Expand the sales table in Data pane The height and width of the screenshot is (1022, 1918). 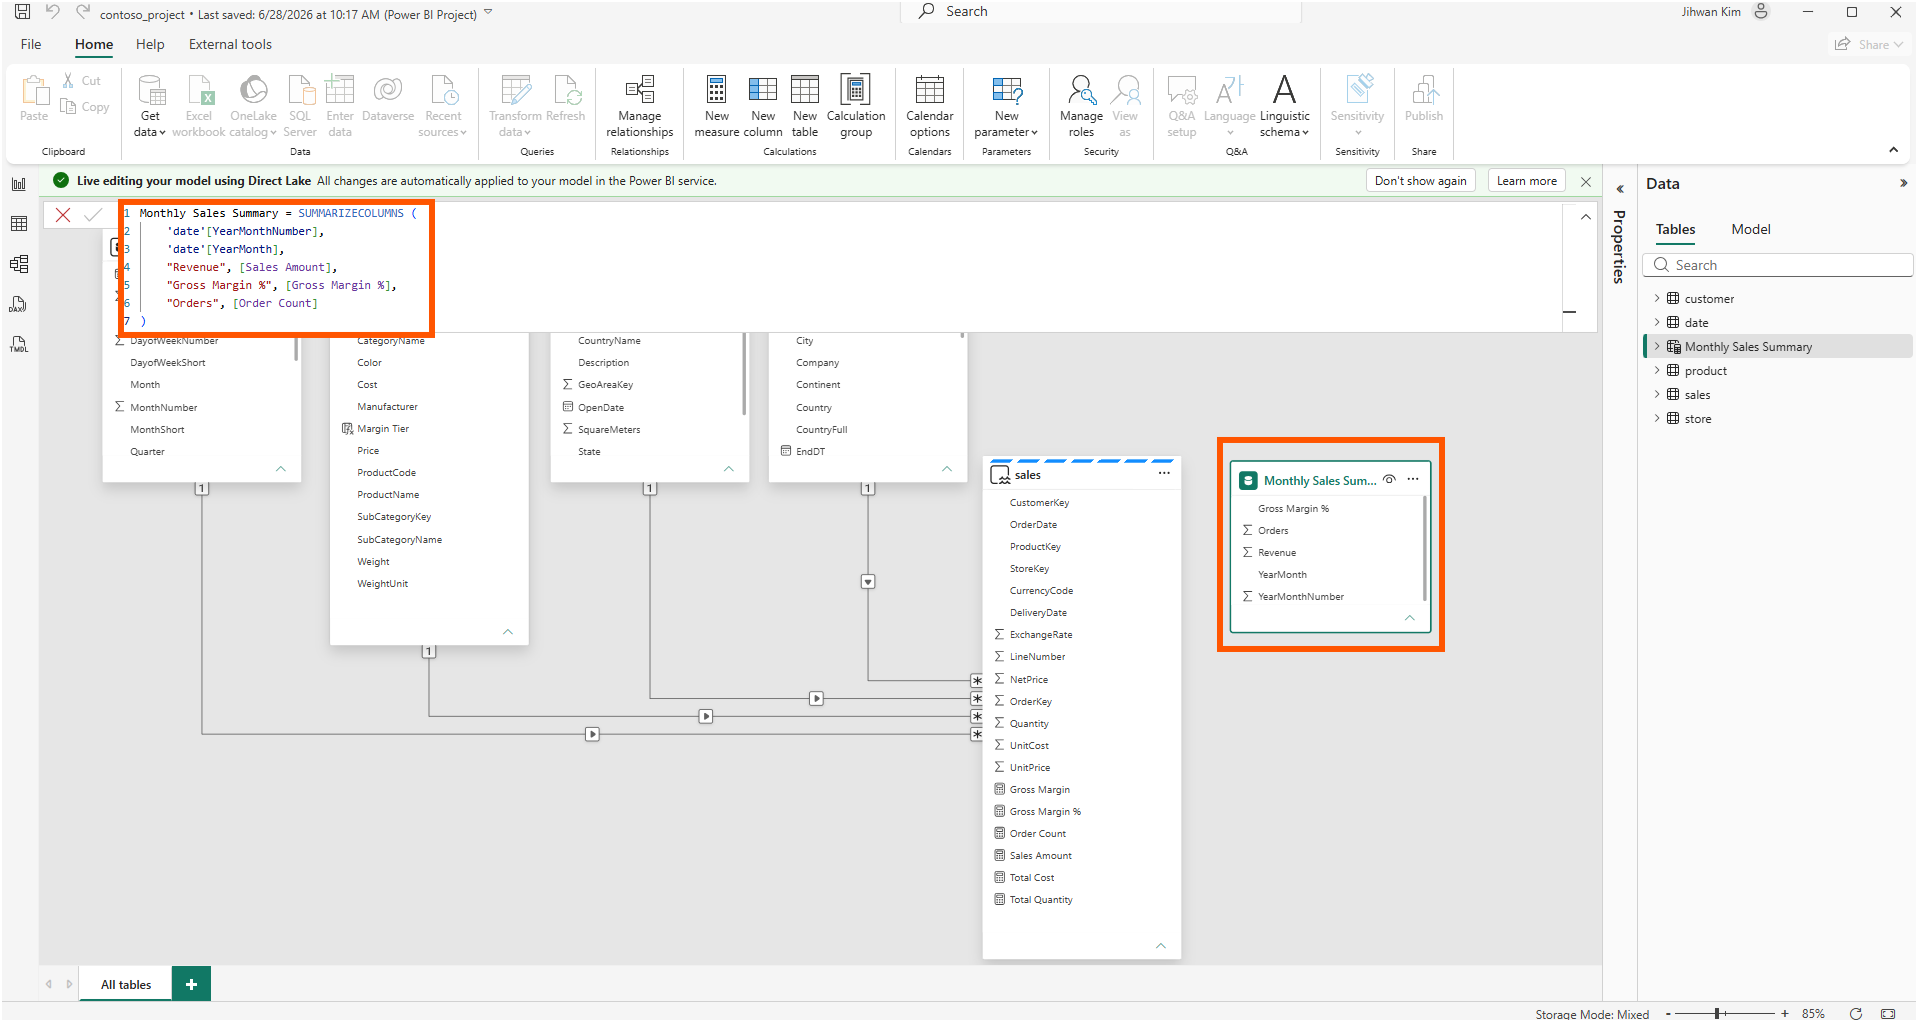tap(1656, 395)
